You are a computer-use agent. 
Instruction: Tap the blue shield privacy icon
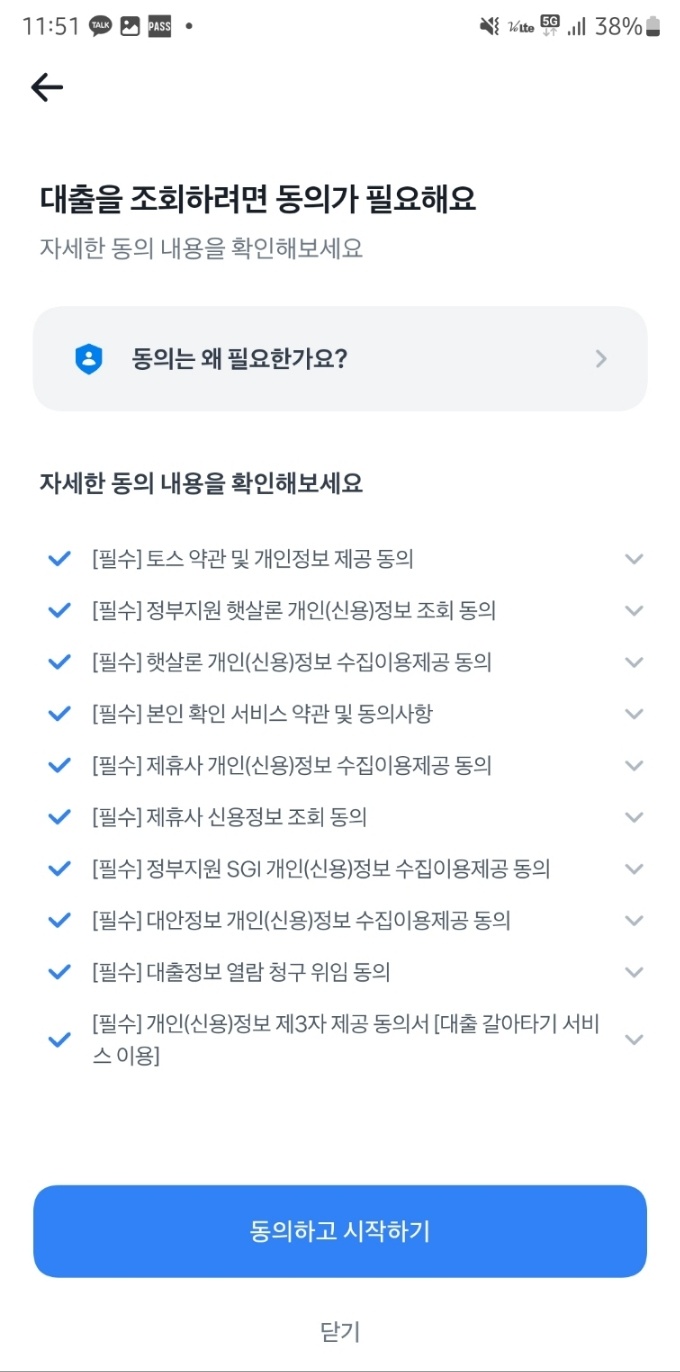coord(88,358)
